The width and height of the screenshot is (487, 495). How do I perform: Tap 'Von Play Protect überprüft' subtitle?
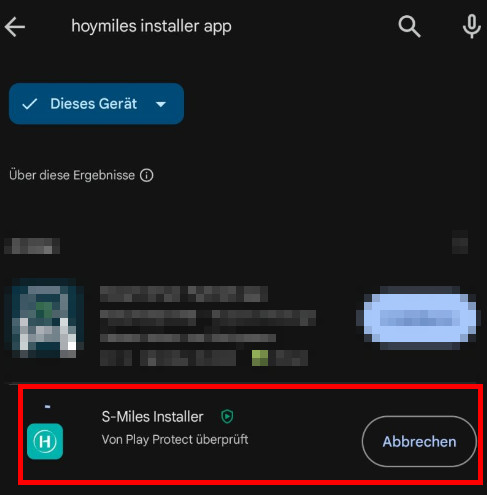coord(175,440)
